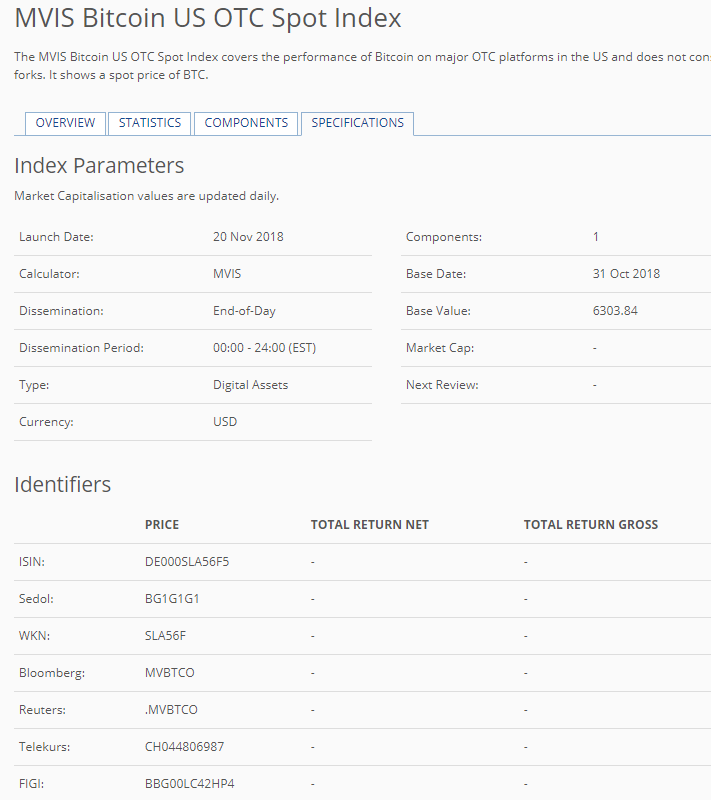Click the Sedol: row label
The image size is (711, 800).
click(36, 598)
